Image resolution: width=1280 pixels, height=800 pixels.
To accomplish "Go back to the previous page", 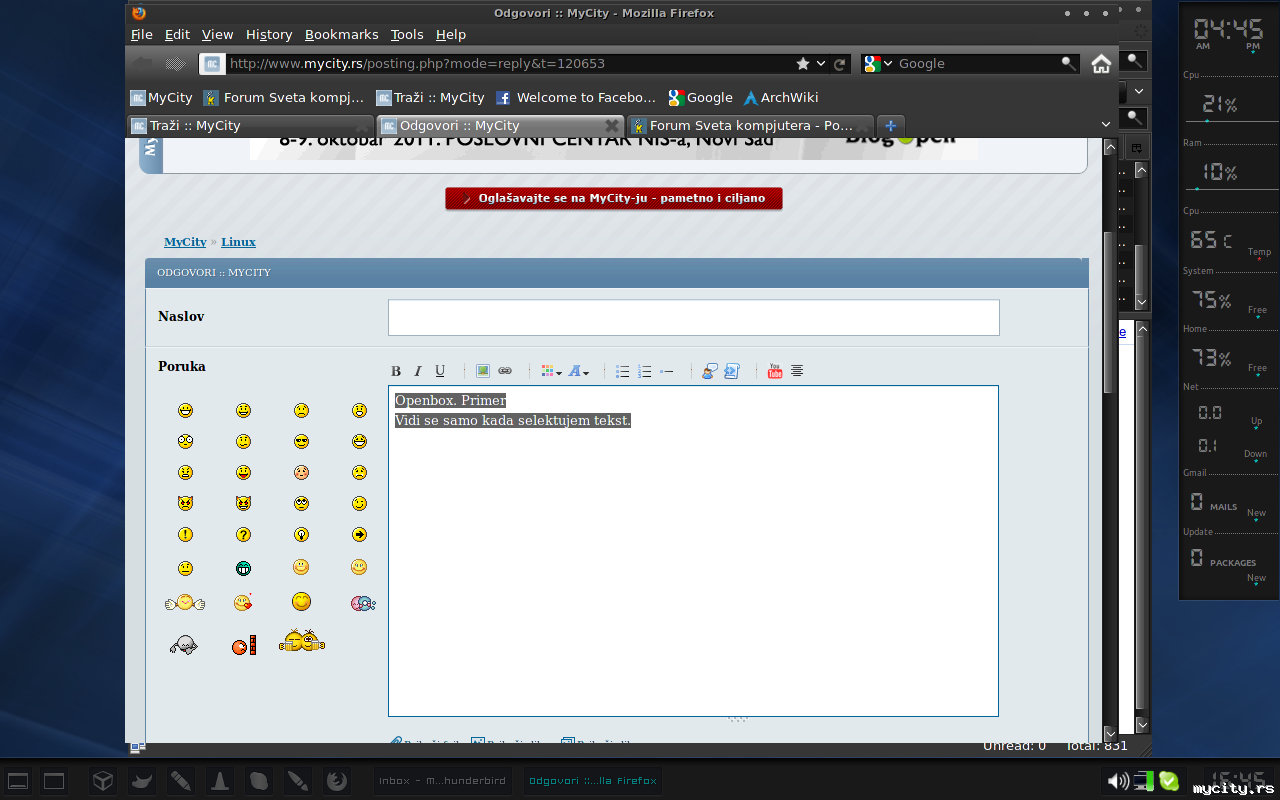I will (143, 64).
